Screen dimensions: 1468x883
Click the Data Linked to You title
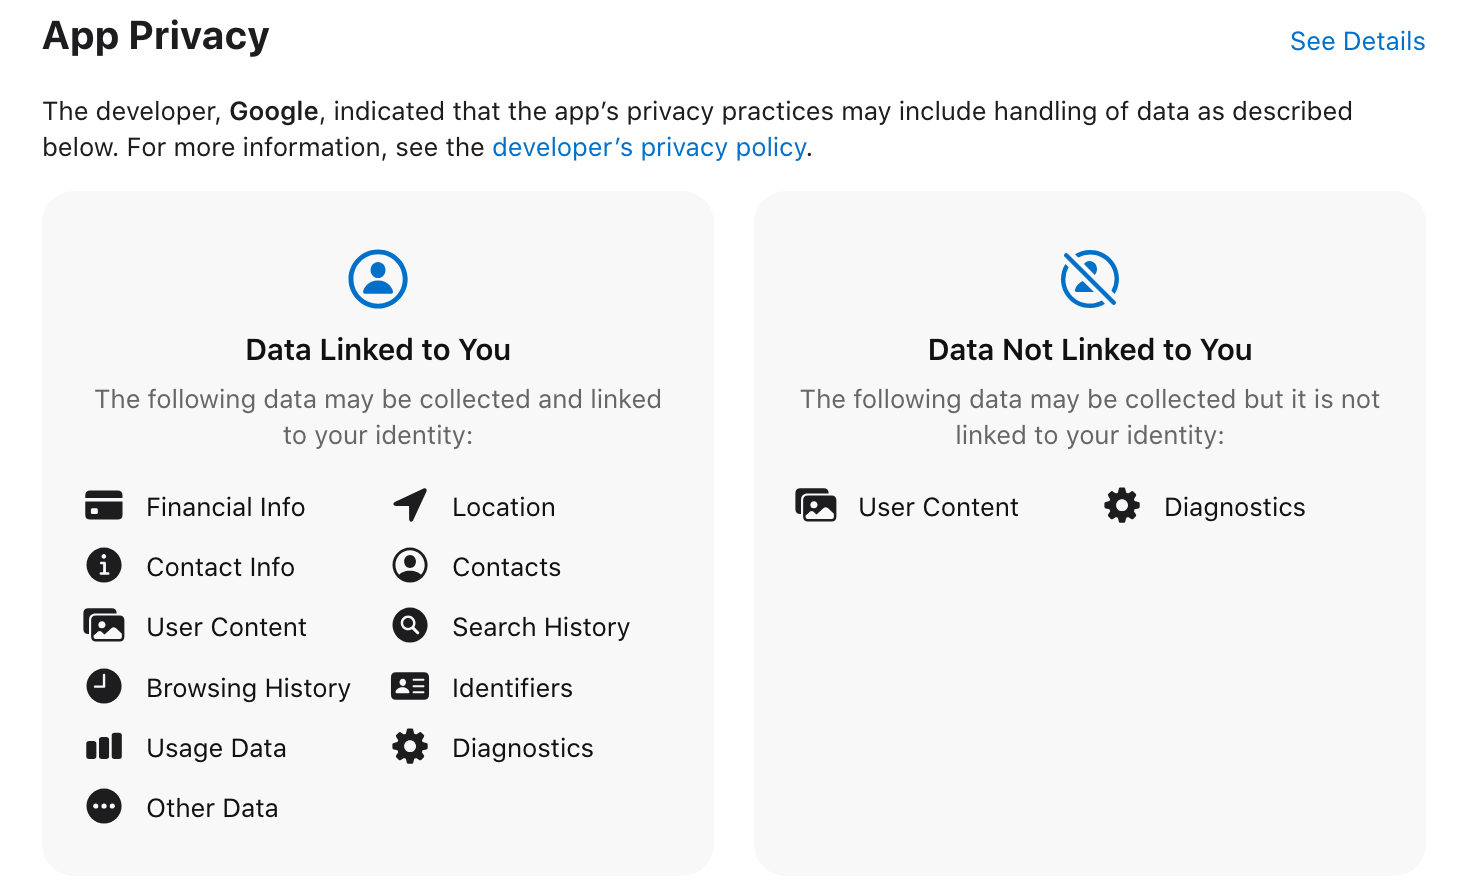click(378, 350)
